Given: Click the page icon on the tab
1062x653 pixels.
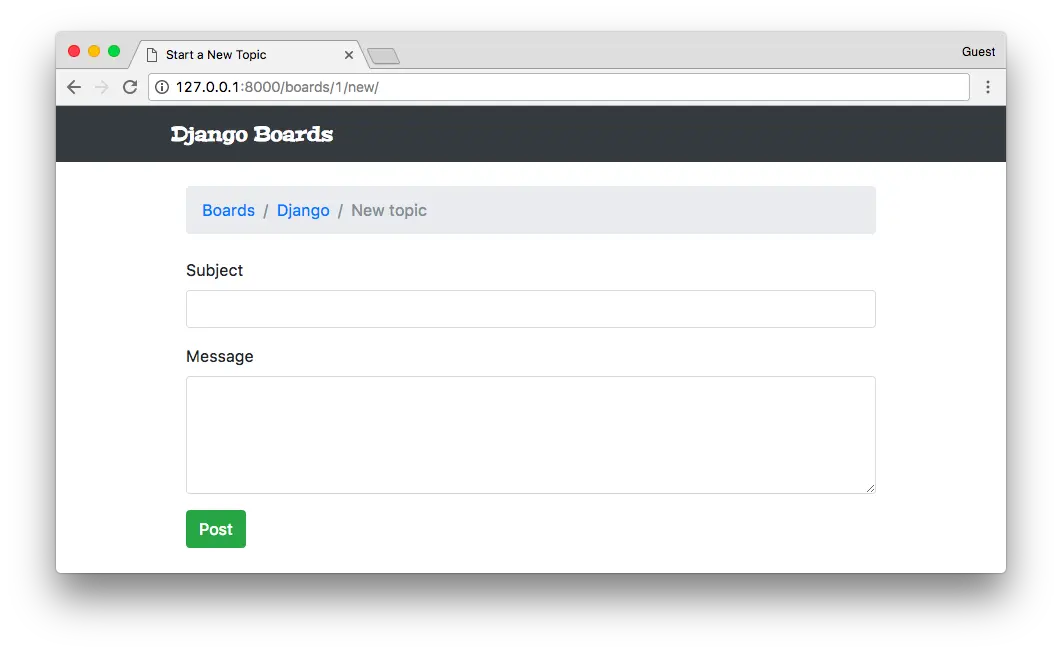Looking at the screenshot, I should (x=152, y=55).
